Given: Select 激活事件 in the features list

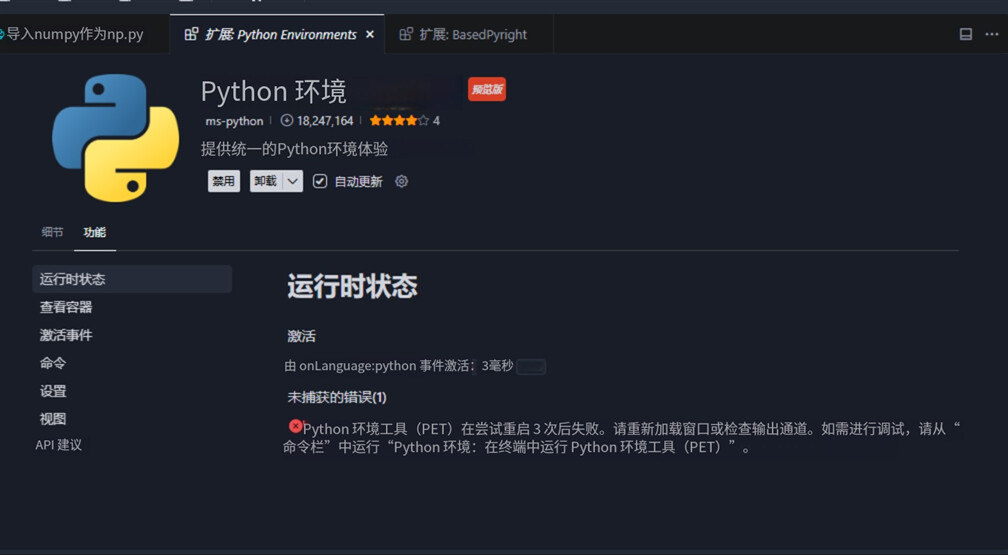Looking at the screenshot, I should coord(66,335).
